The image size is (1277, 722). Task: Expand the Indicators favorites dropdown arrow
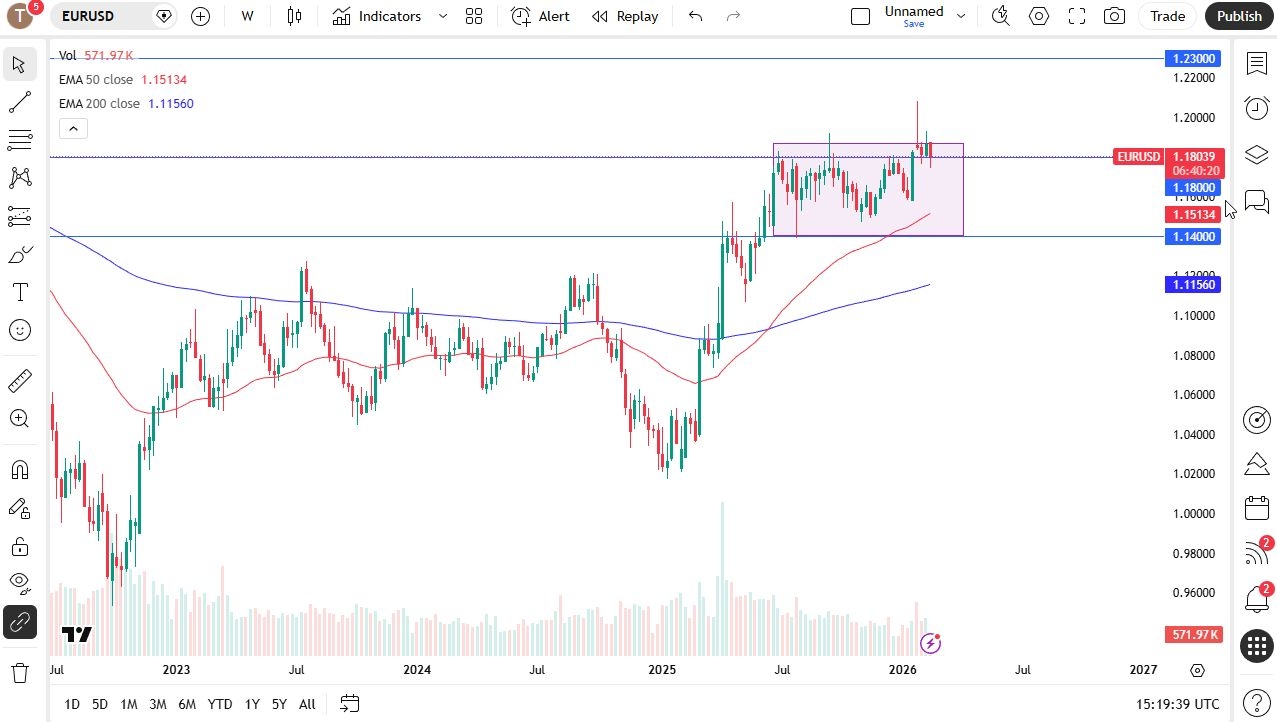[x=443, y=16]
